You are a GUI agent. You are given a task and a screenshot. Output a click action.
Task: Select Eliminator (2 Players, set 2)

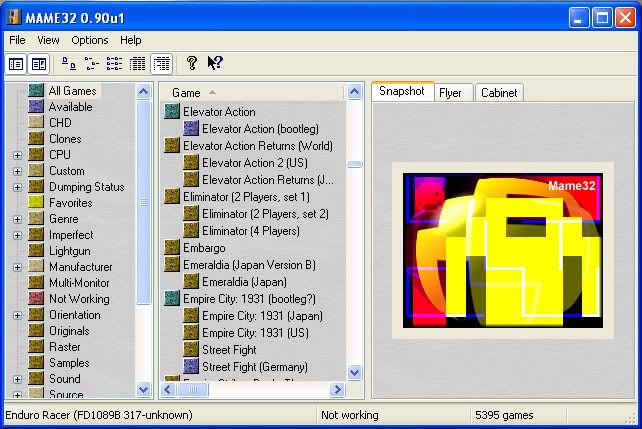tap(265, 214)
